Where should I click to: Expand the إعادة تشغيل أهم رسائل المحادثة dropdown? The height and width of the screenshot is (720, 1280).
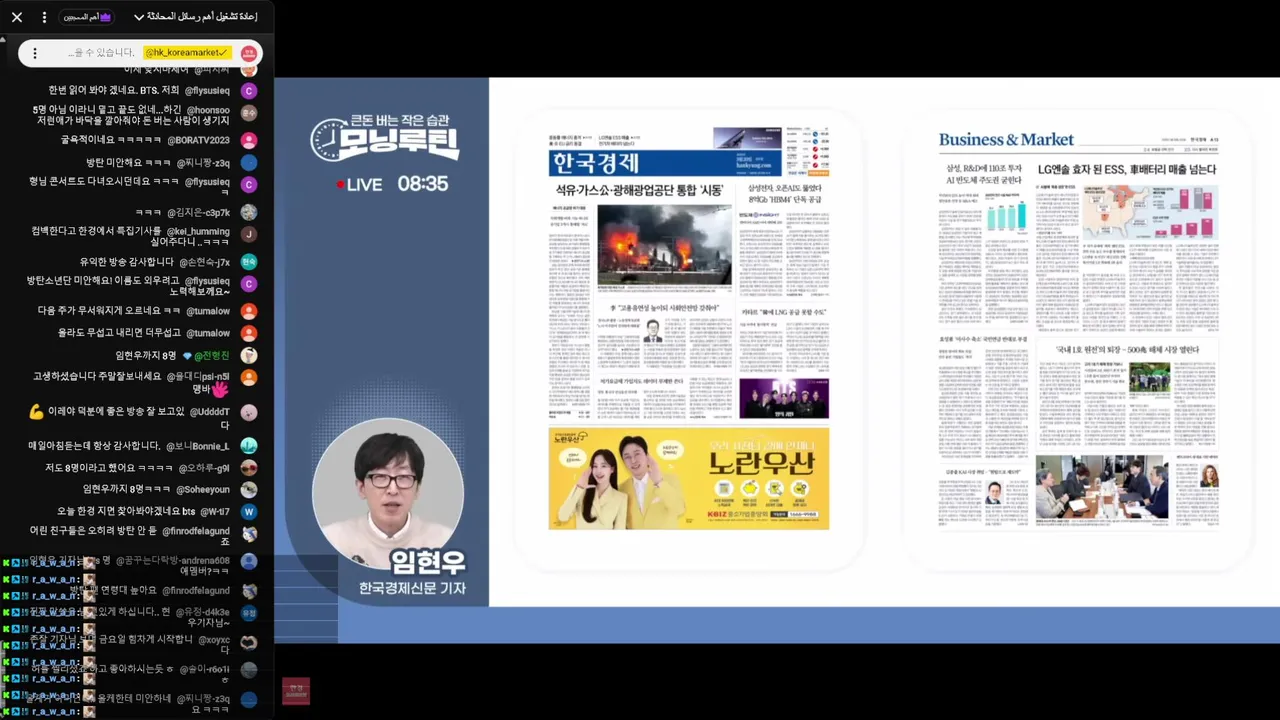pos(196,17)
